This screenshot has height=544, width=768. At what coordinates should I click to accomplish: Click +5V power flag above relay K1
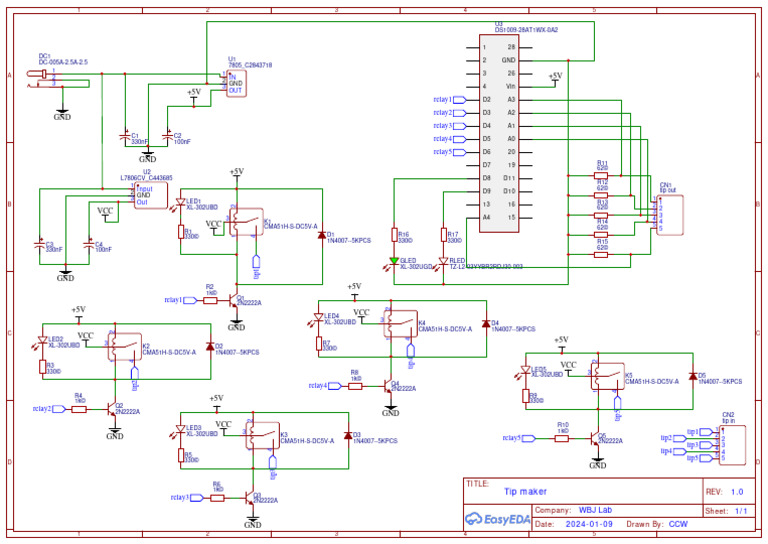pyautogui.click(x=237, y=174)
